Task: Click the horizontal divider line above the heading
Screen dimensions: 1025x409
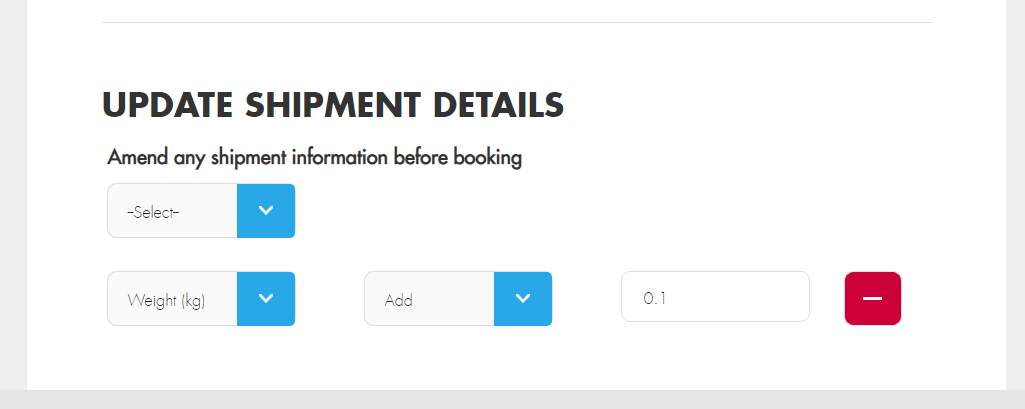Action: [516, 22]
